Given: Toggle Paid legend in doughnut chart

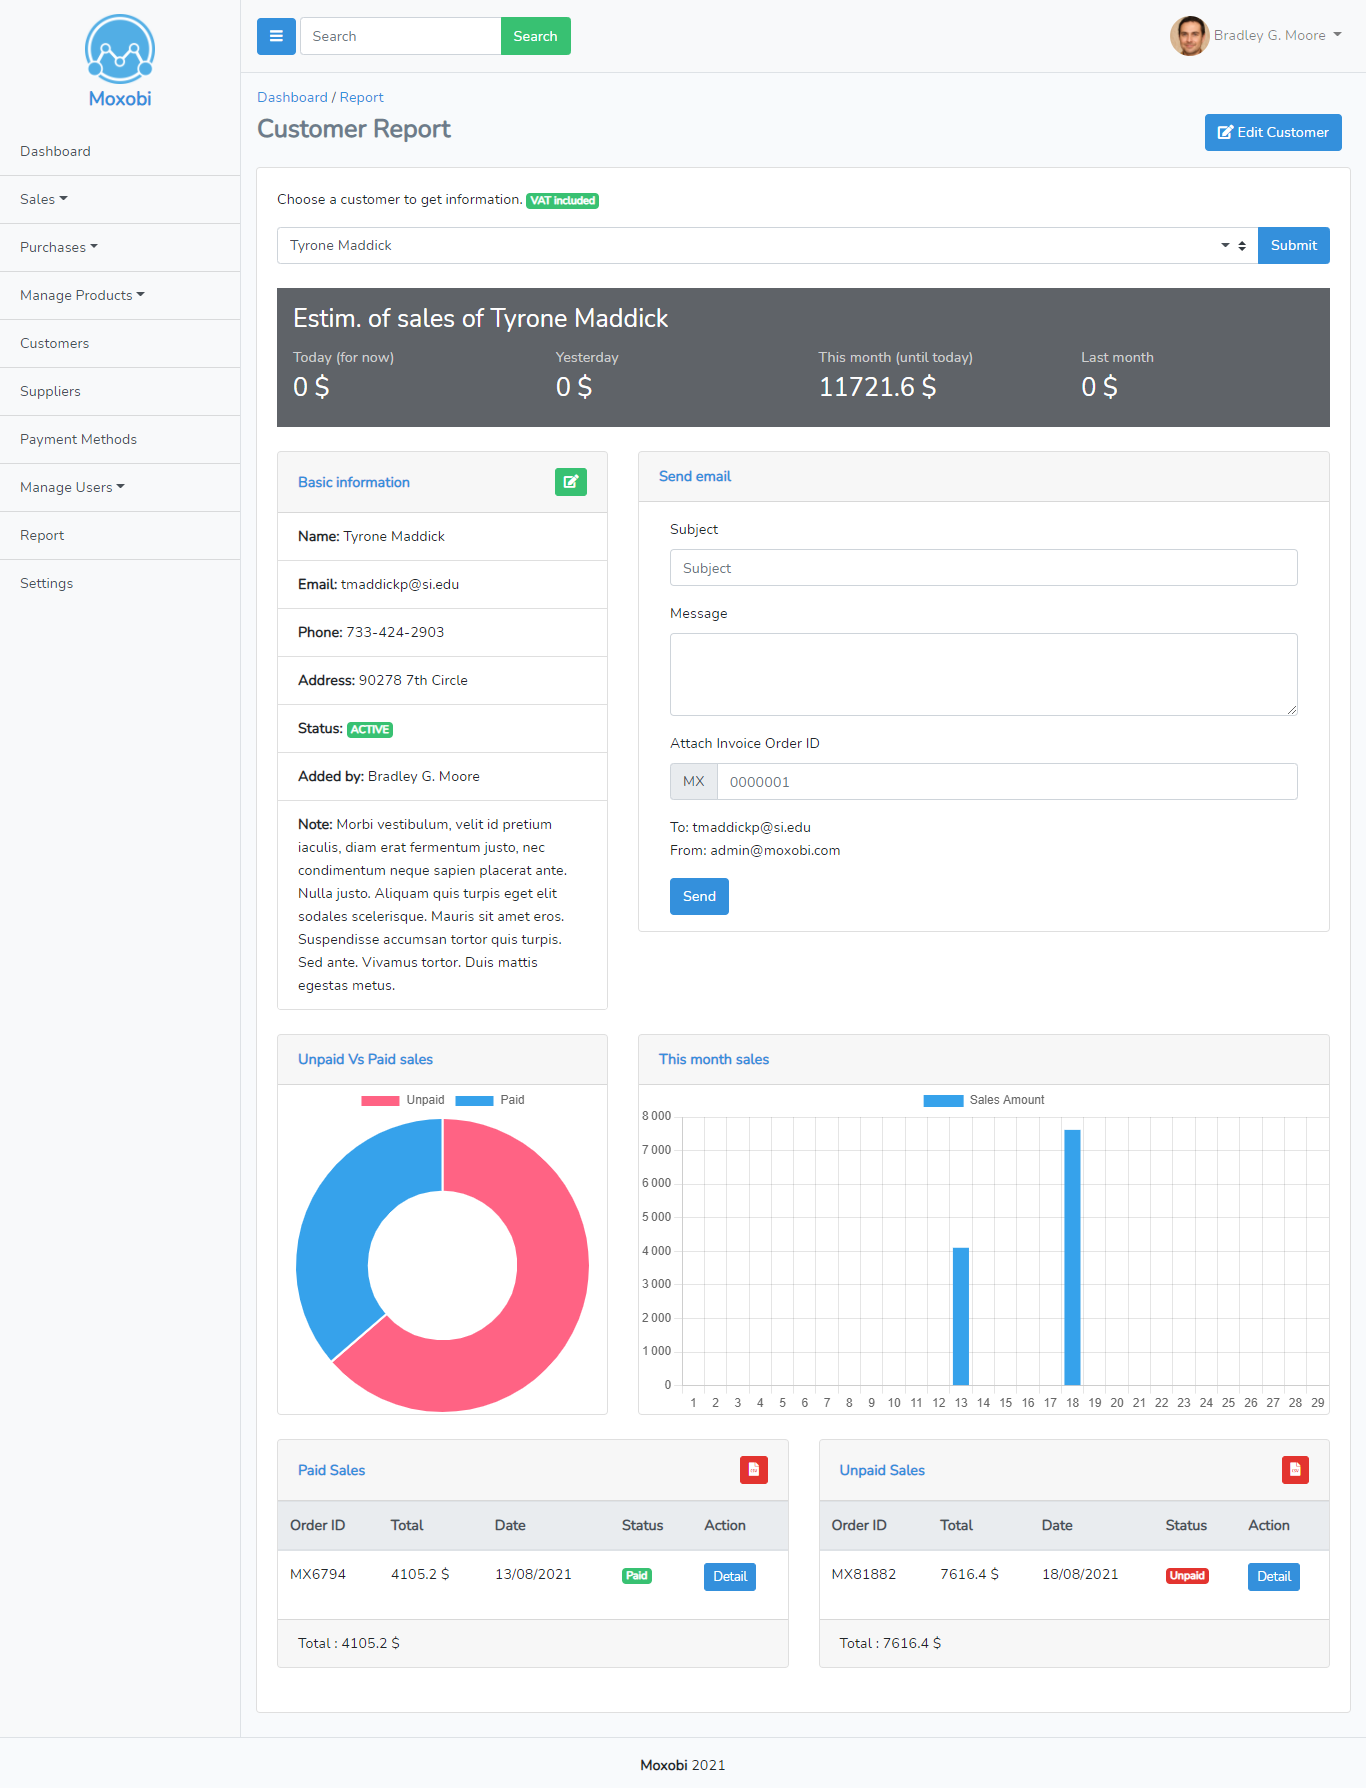Looking at the screenshot, I should 490,1100.
